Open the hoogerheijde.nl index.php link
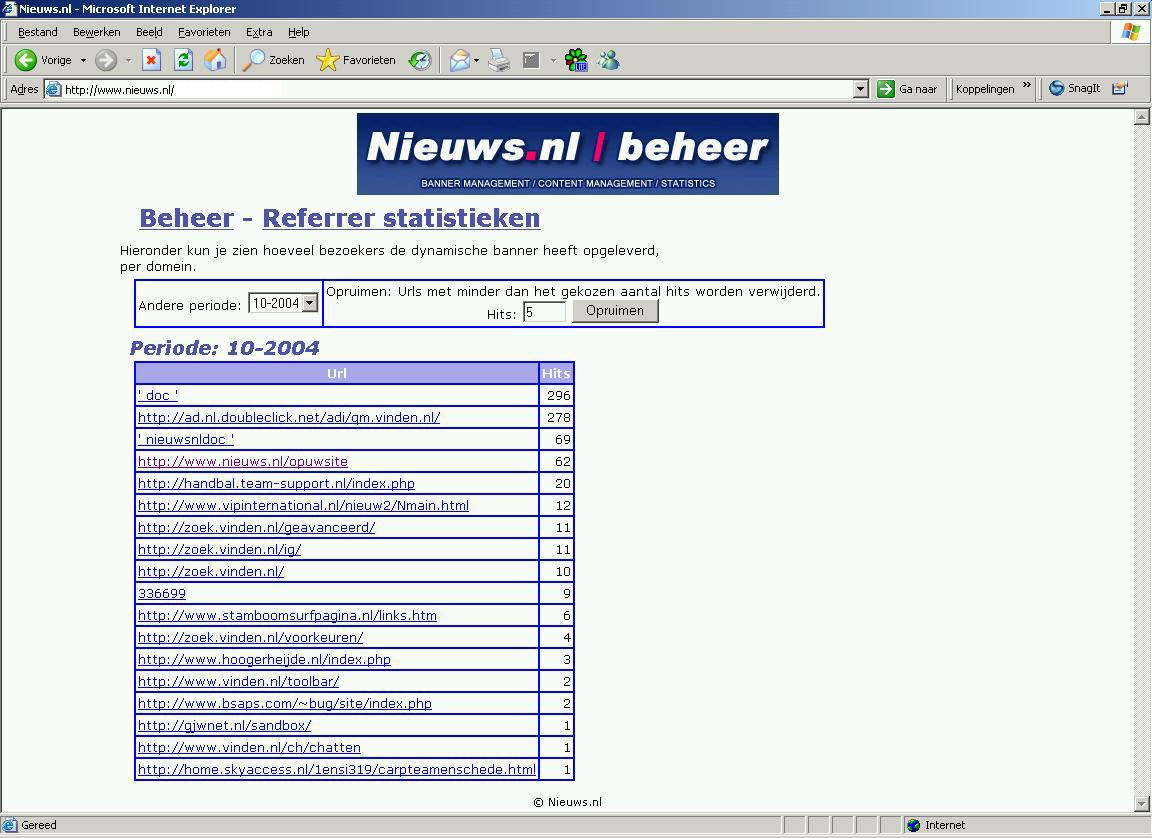Viewport: 1152px width, 838px height. [x=264, y=660]
